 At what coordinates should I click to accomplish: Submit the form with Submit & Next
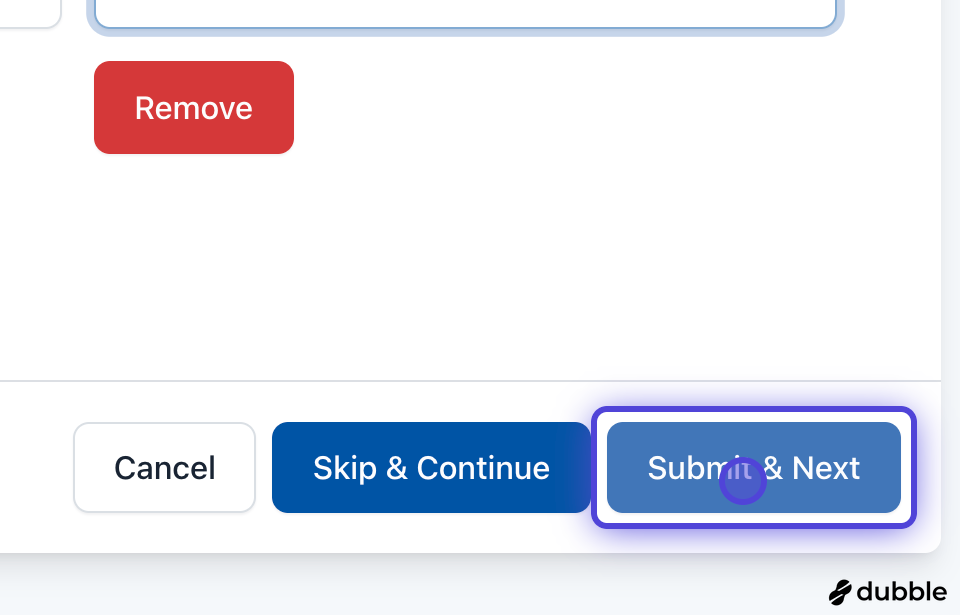[x=753, y=468]
